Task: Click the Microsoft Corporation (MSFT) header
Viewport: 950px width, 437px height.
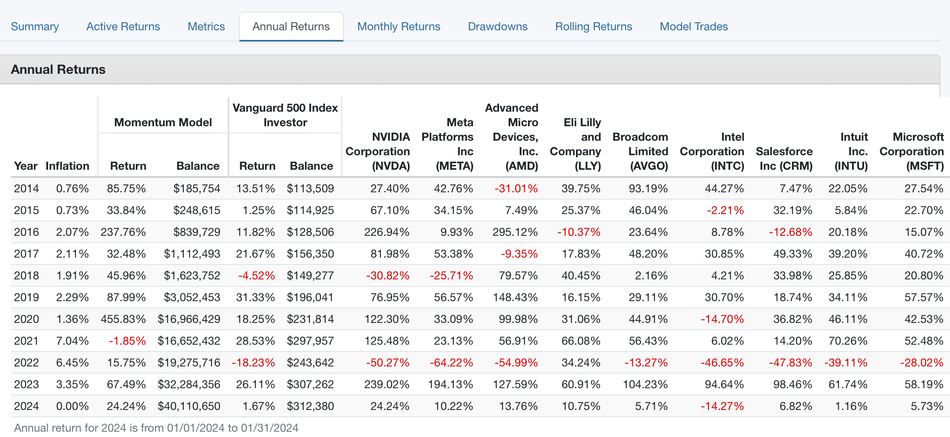Action: click(911, 152)
